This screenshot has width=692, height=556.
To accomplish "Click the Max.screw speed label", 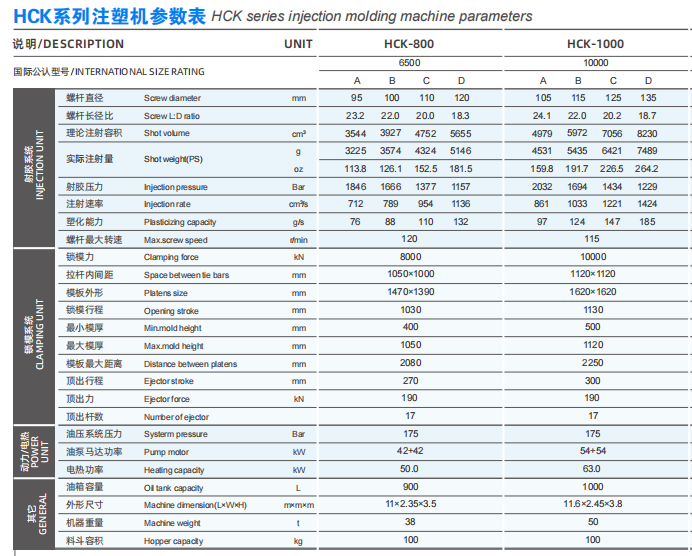I will click(x=176, y=240).
